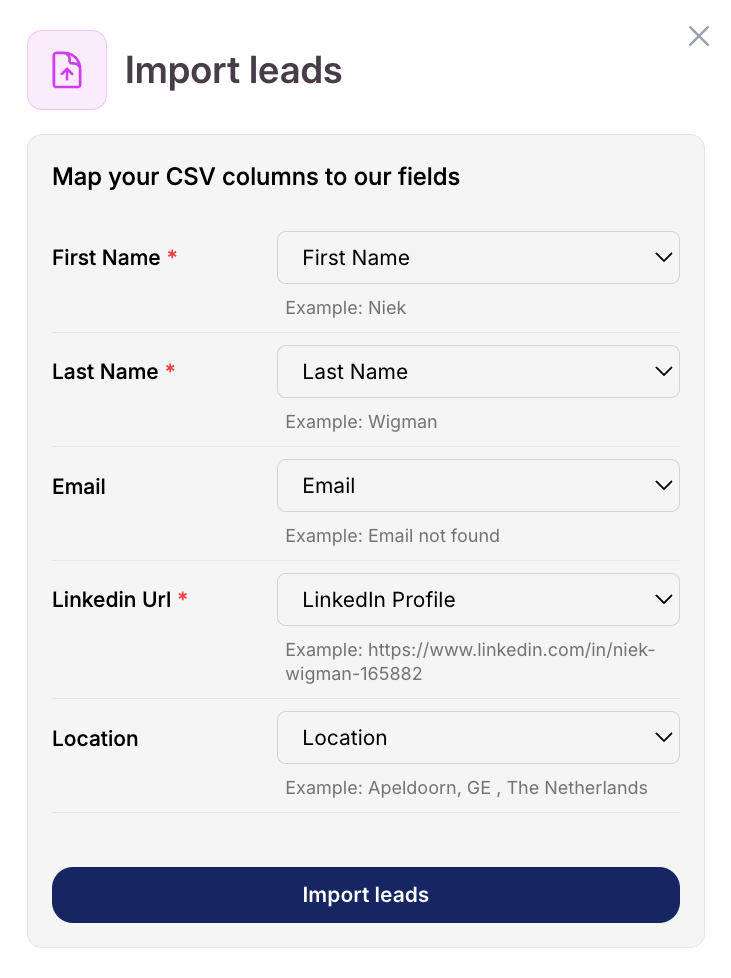This screenshot has height=978, width=731.
Task: Select the Email field label
Action: tap(79, 487)
